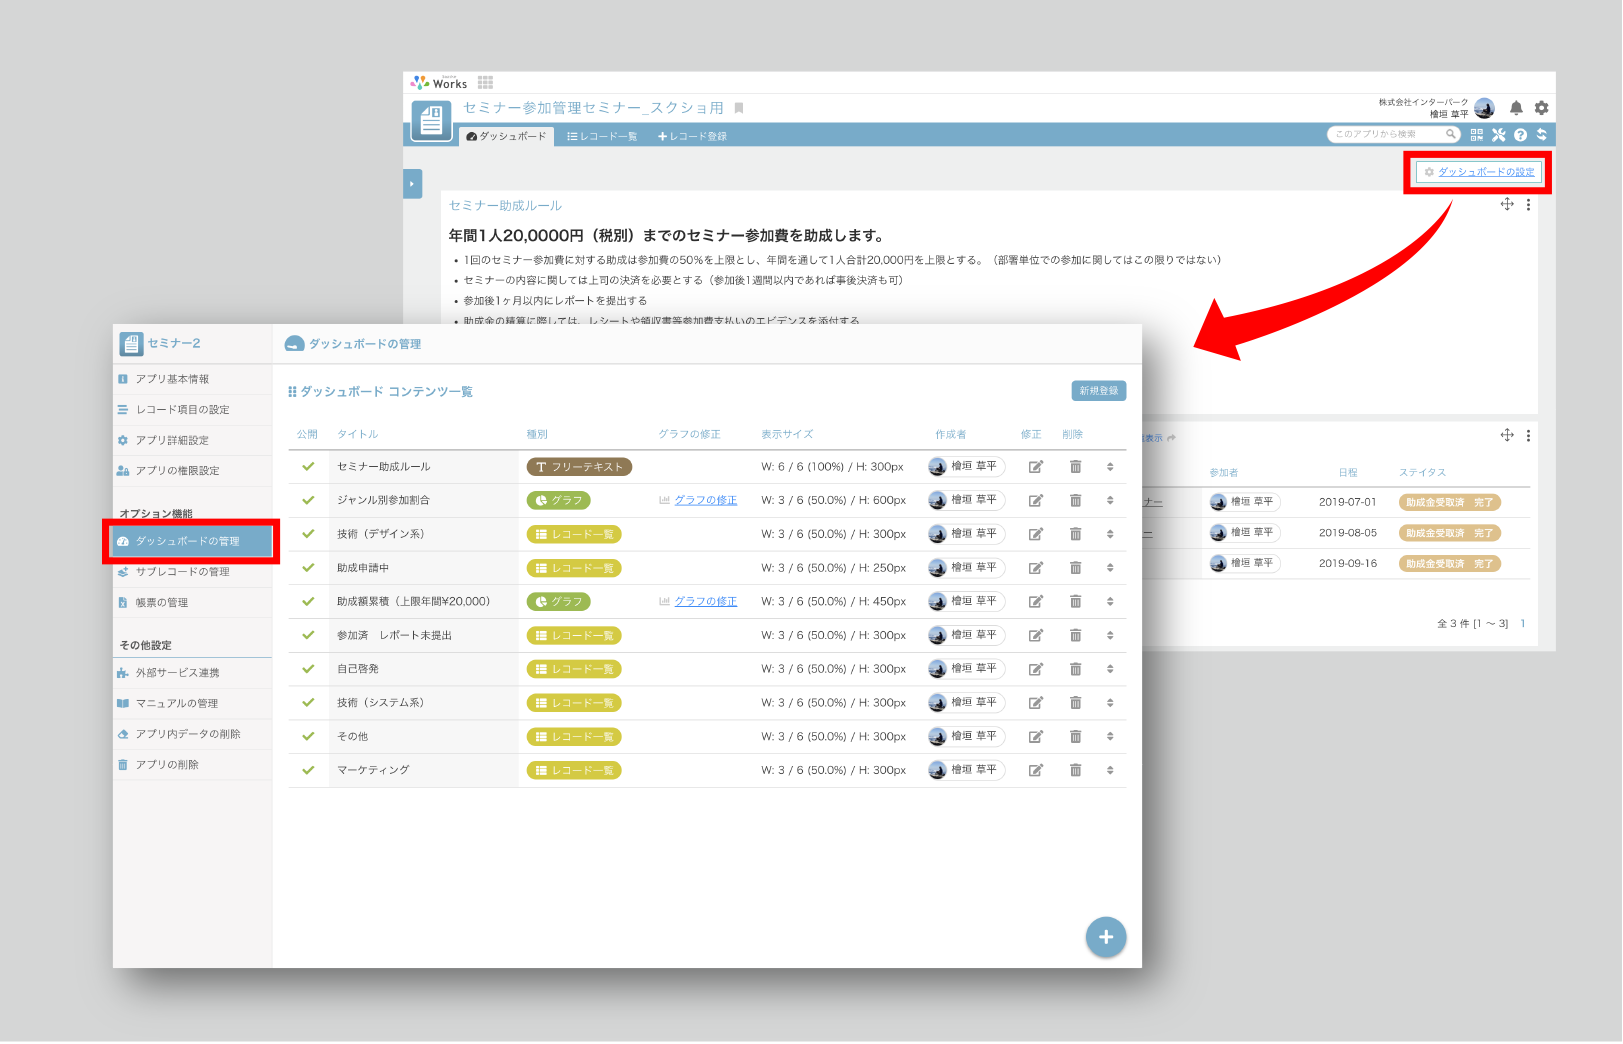Screen dimensions: 1623x1044
Task: Open the ダッシュボードの設定 link
Action: pyautogui.click(x=1479, y=172)
